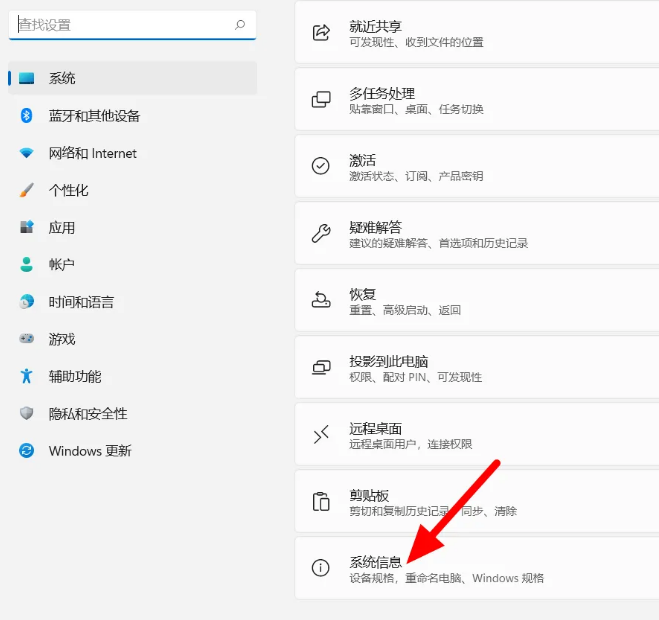The width and height of the screenshot is (659, 620).
Task: Click the Bluetooth icon in the sidebar
Action: [x=27, y=116]
